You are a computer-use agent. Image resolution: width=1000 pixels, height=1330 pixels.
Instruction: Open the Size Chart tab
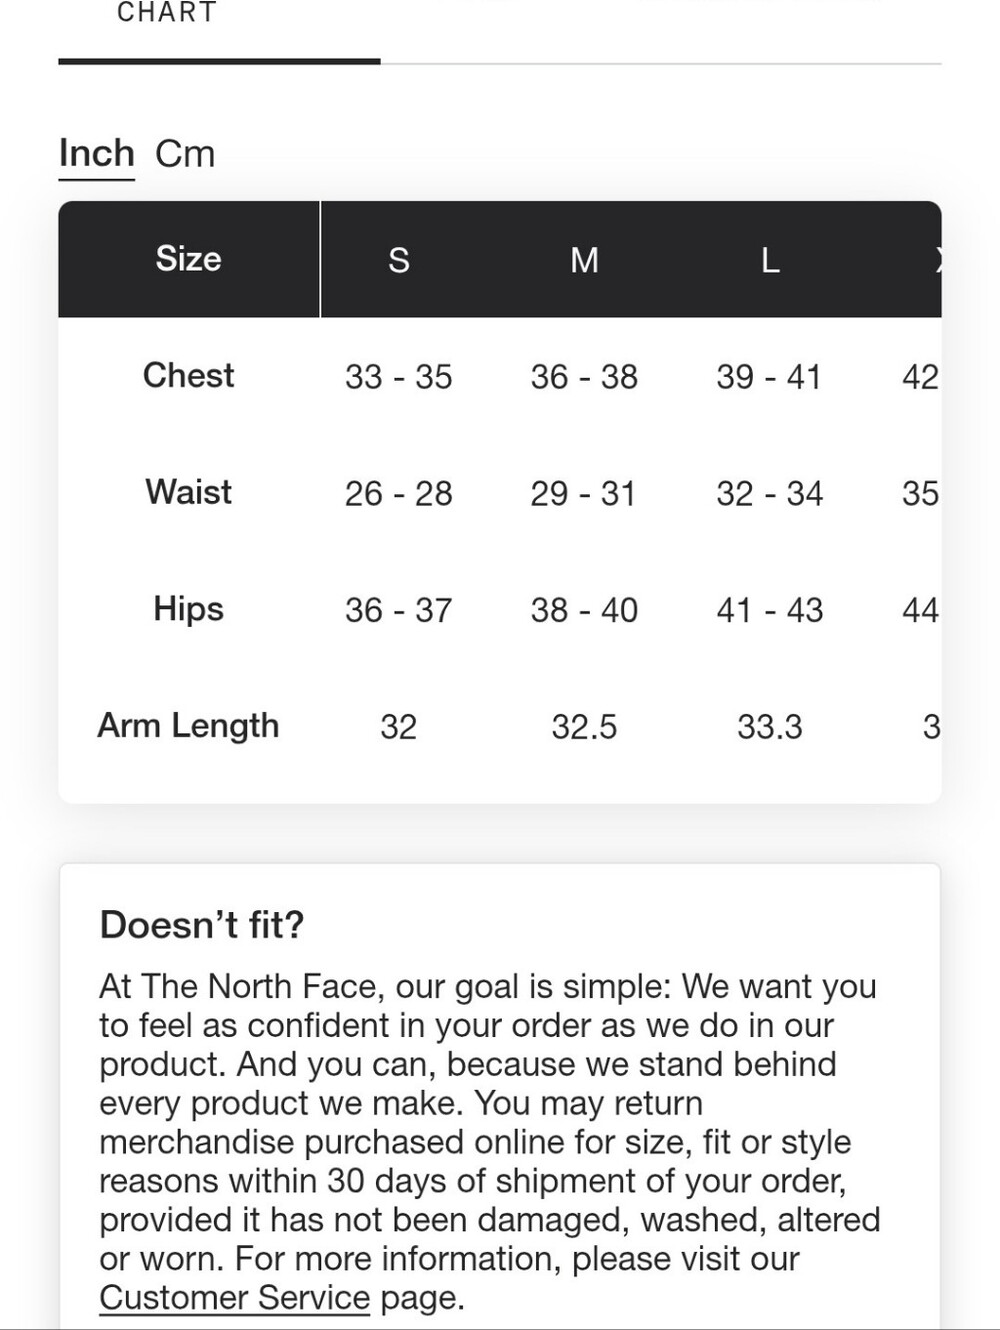coord(167,13)
